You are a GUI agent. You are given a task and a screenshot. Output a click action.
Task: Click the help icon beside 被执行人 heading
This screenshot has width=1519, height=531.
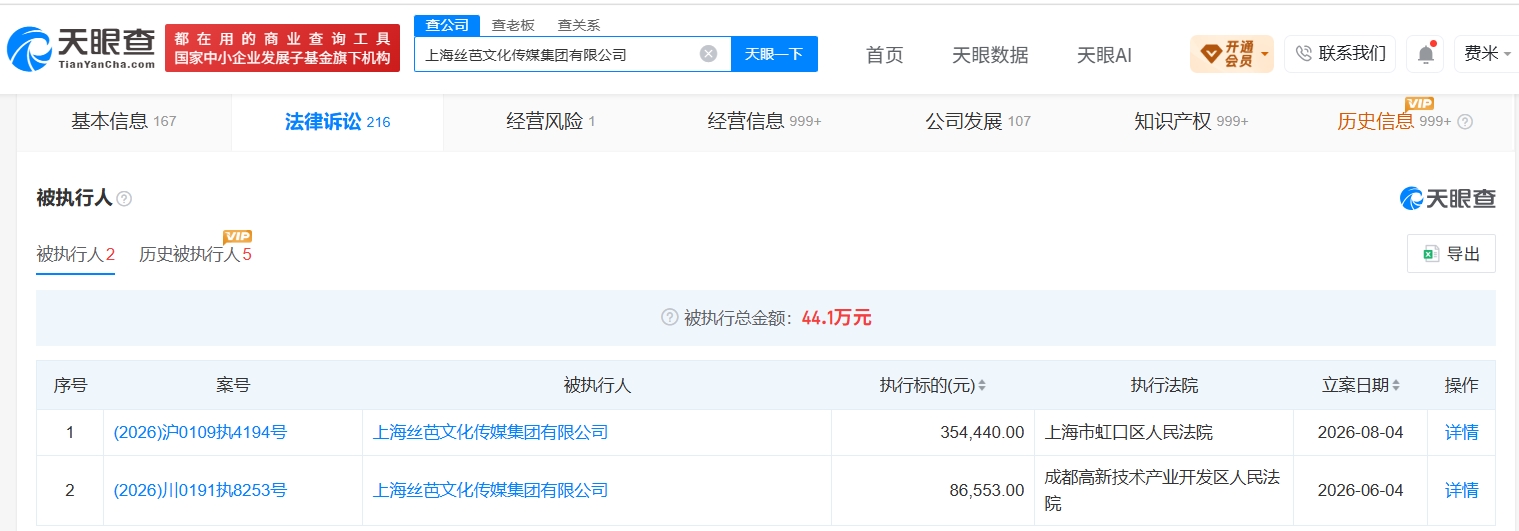point(124,199)
